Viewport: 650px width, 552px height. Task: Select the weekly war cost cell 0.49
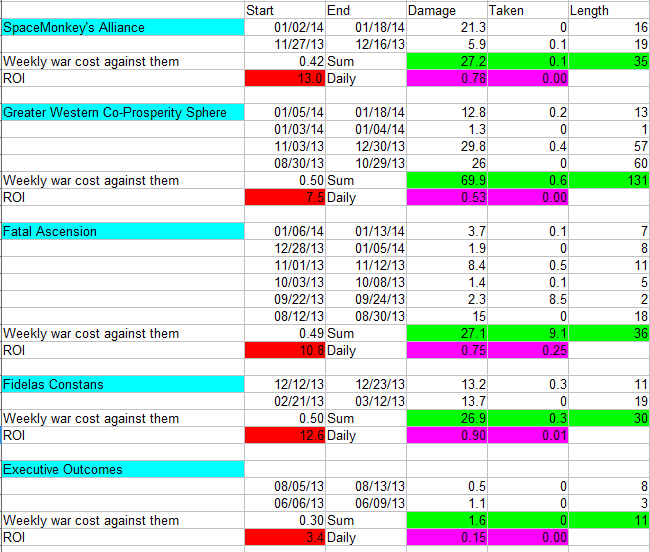[x=285, y=333]
